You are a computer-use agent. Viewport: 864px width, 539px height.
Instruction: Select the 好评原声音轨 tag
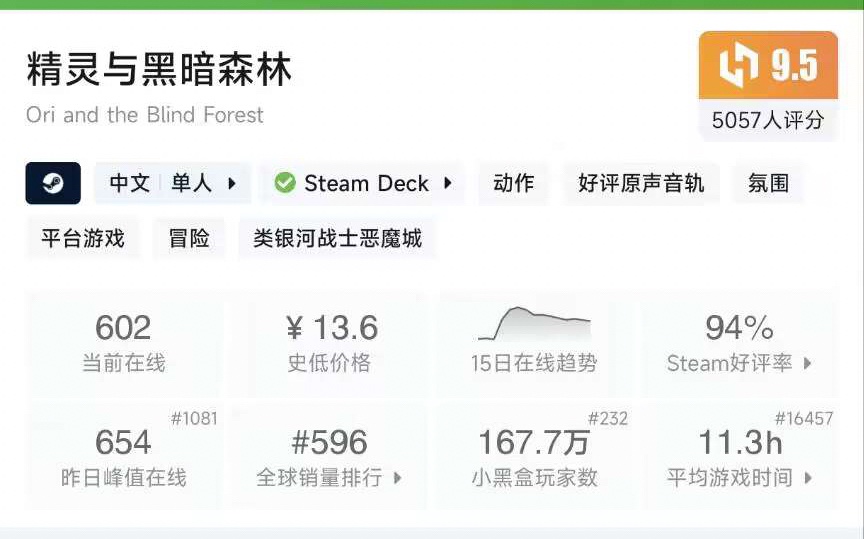[641, 184]
